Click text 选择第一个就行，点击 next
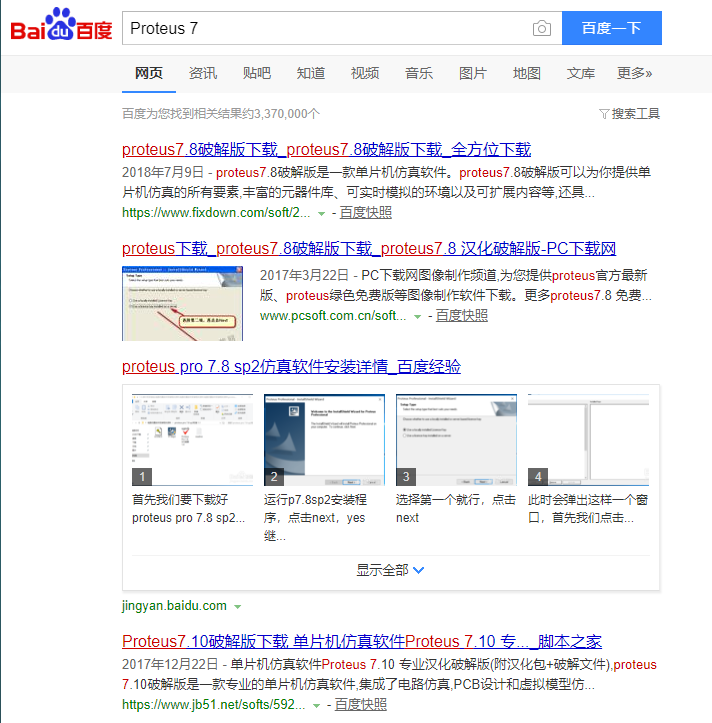 tap(456, 509)
